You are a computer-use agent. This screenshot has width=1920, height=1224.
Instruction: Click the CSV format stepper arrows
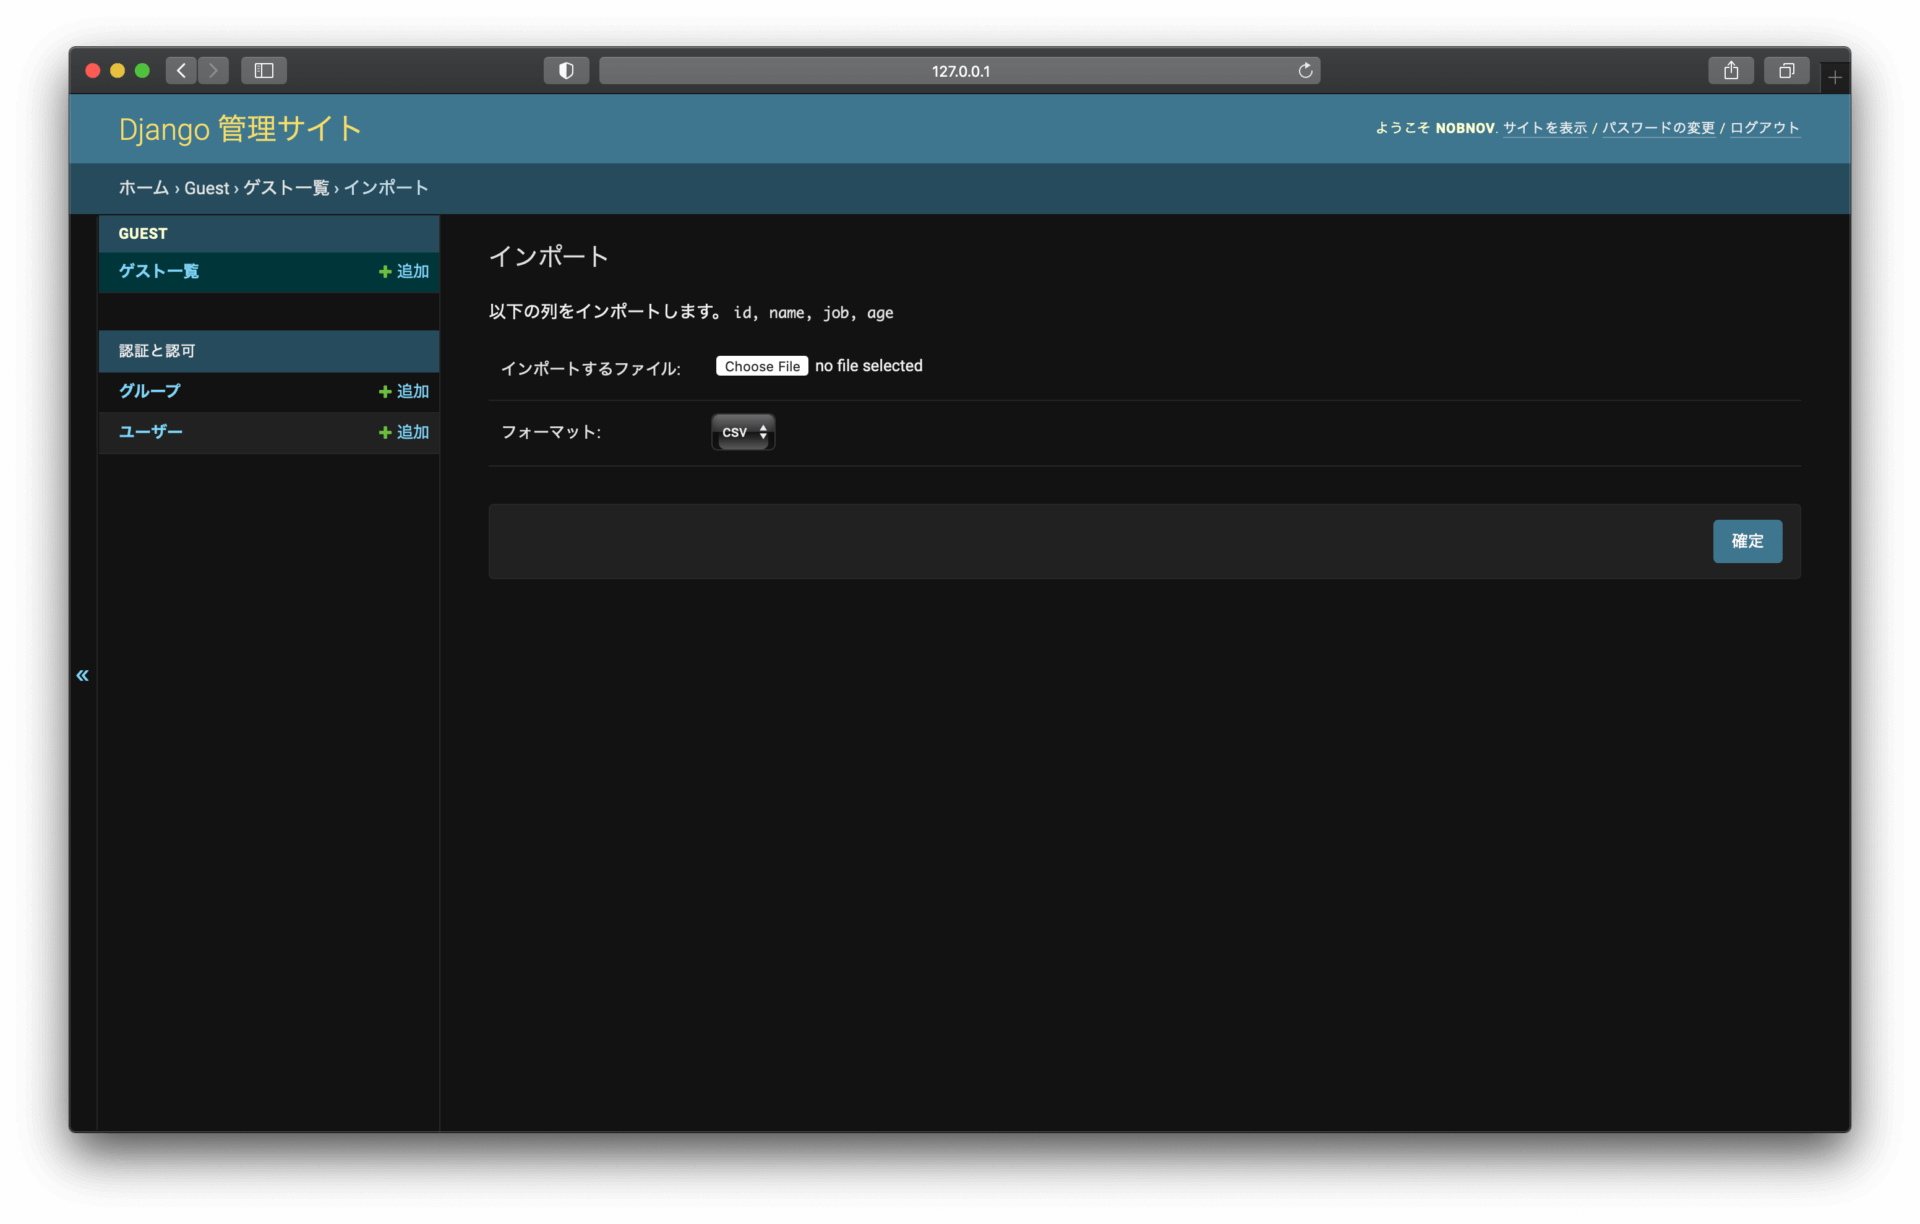click(763, 431)
